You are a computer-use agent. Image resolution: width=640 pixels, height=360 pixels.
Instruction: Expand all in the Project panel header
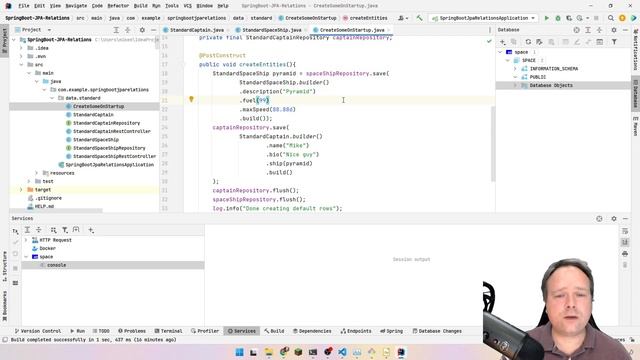pyautogui.click(x=116, y=30)
